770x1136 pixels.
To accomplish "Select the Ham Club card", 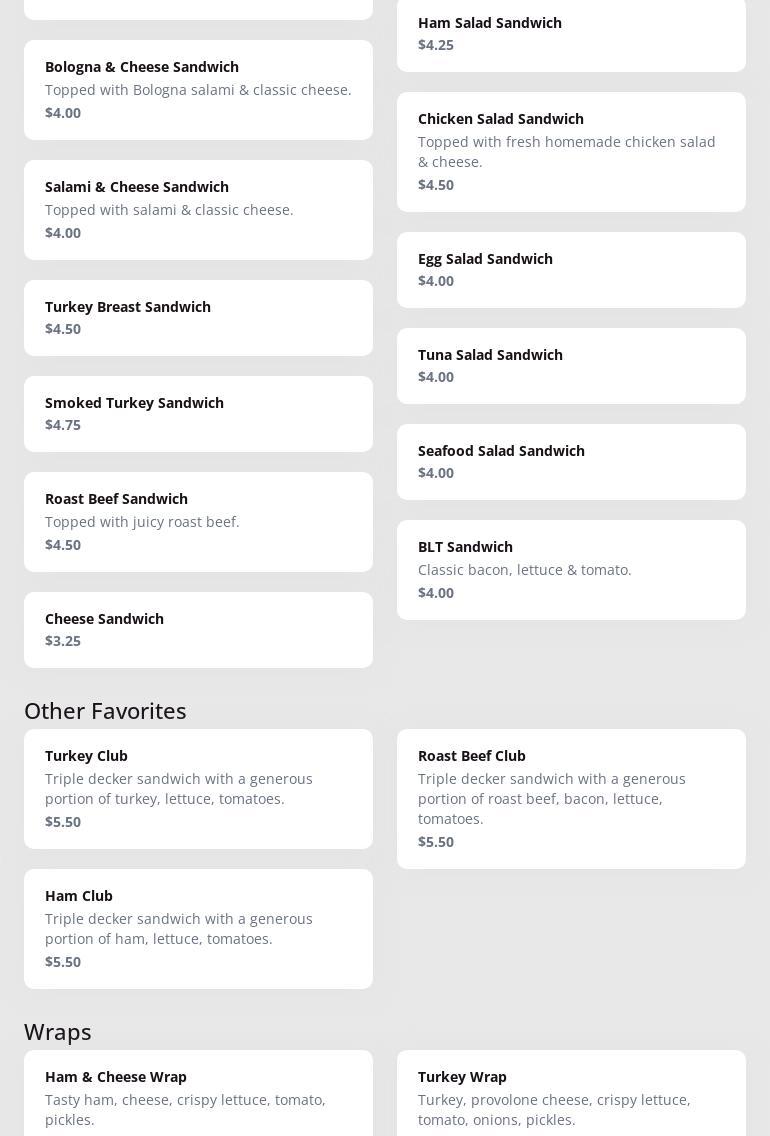I will tap(198, 929).
